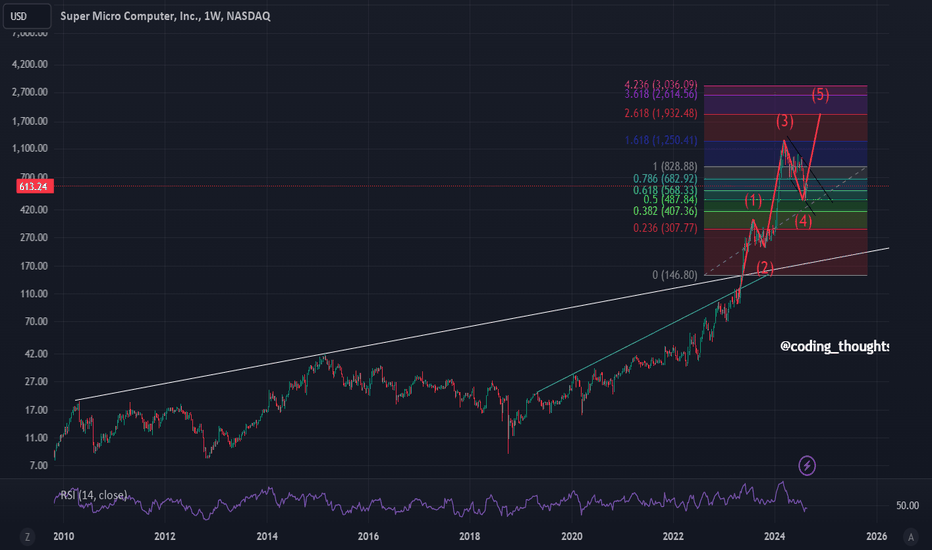Click the lightning bolt event icon

pyautogui.click(x=807, y=466)
